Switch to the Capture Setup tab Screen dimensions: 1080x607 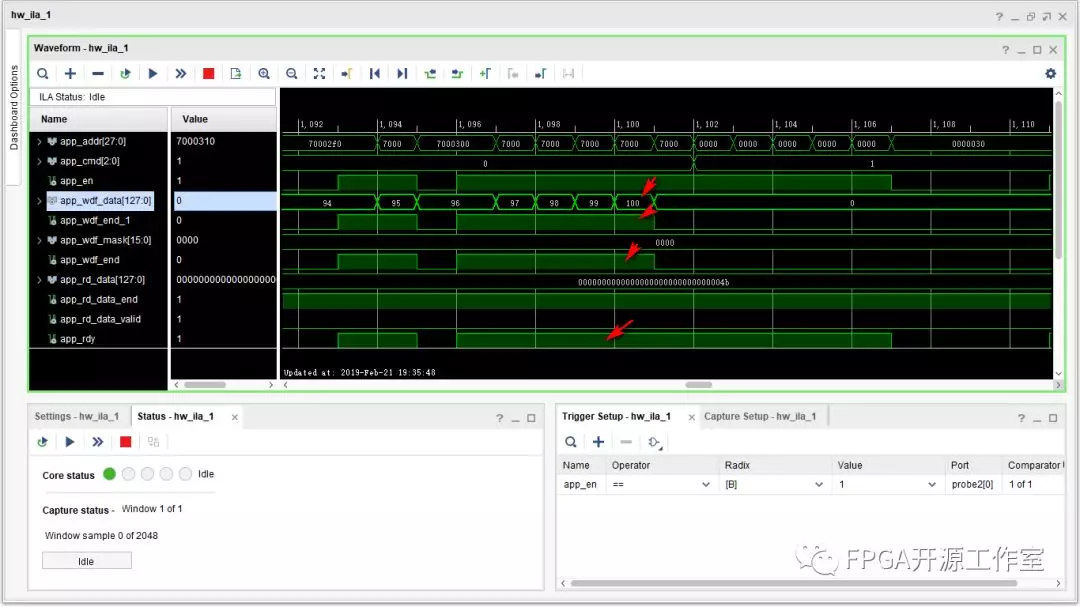click(759, 416)
